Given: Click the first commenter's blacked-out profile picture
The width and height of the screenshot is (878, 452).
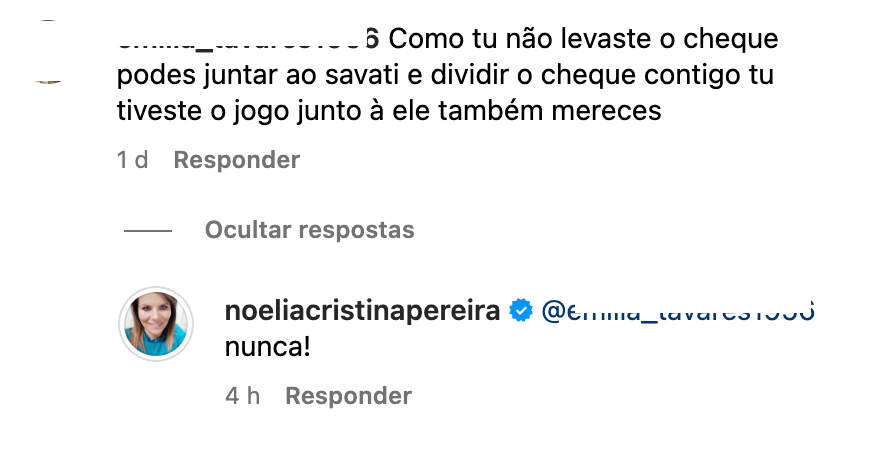Looking at the screenshot, I should coord(44,50).
